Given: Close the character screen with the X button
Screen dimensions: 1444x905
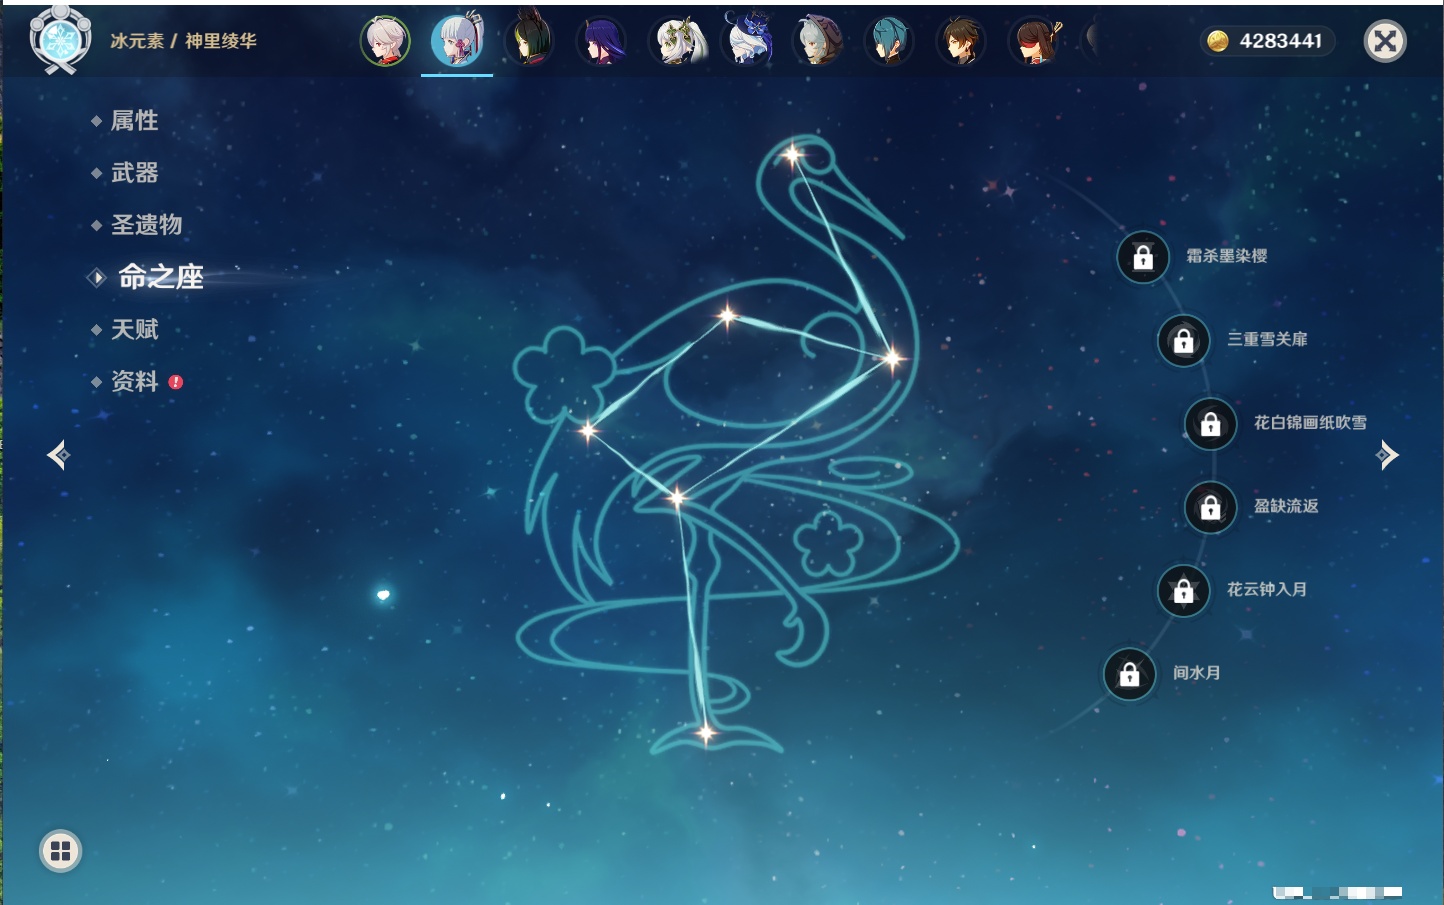Looking at the screenshot, I should point(1385,41).
